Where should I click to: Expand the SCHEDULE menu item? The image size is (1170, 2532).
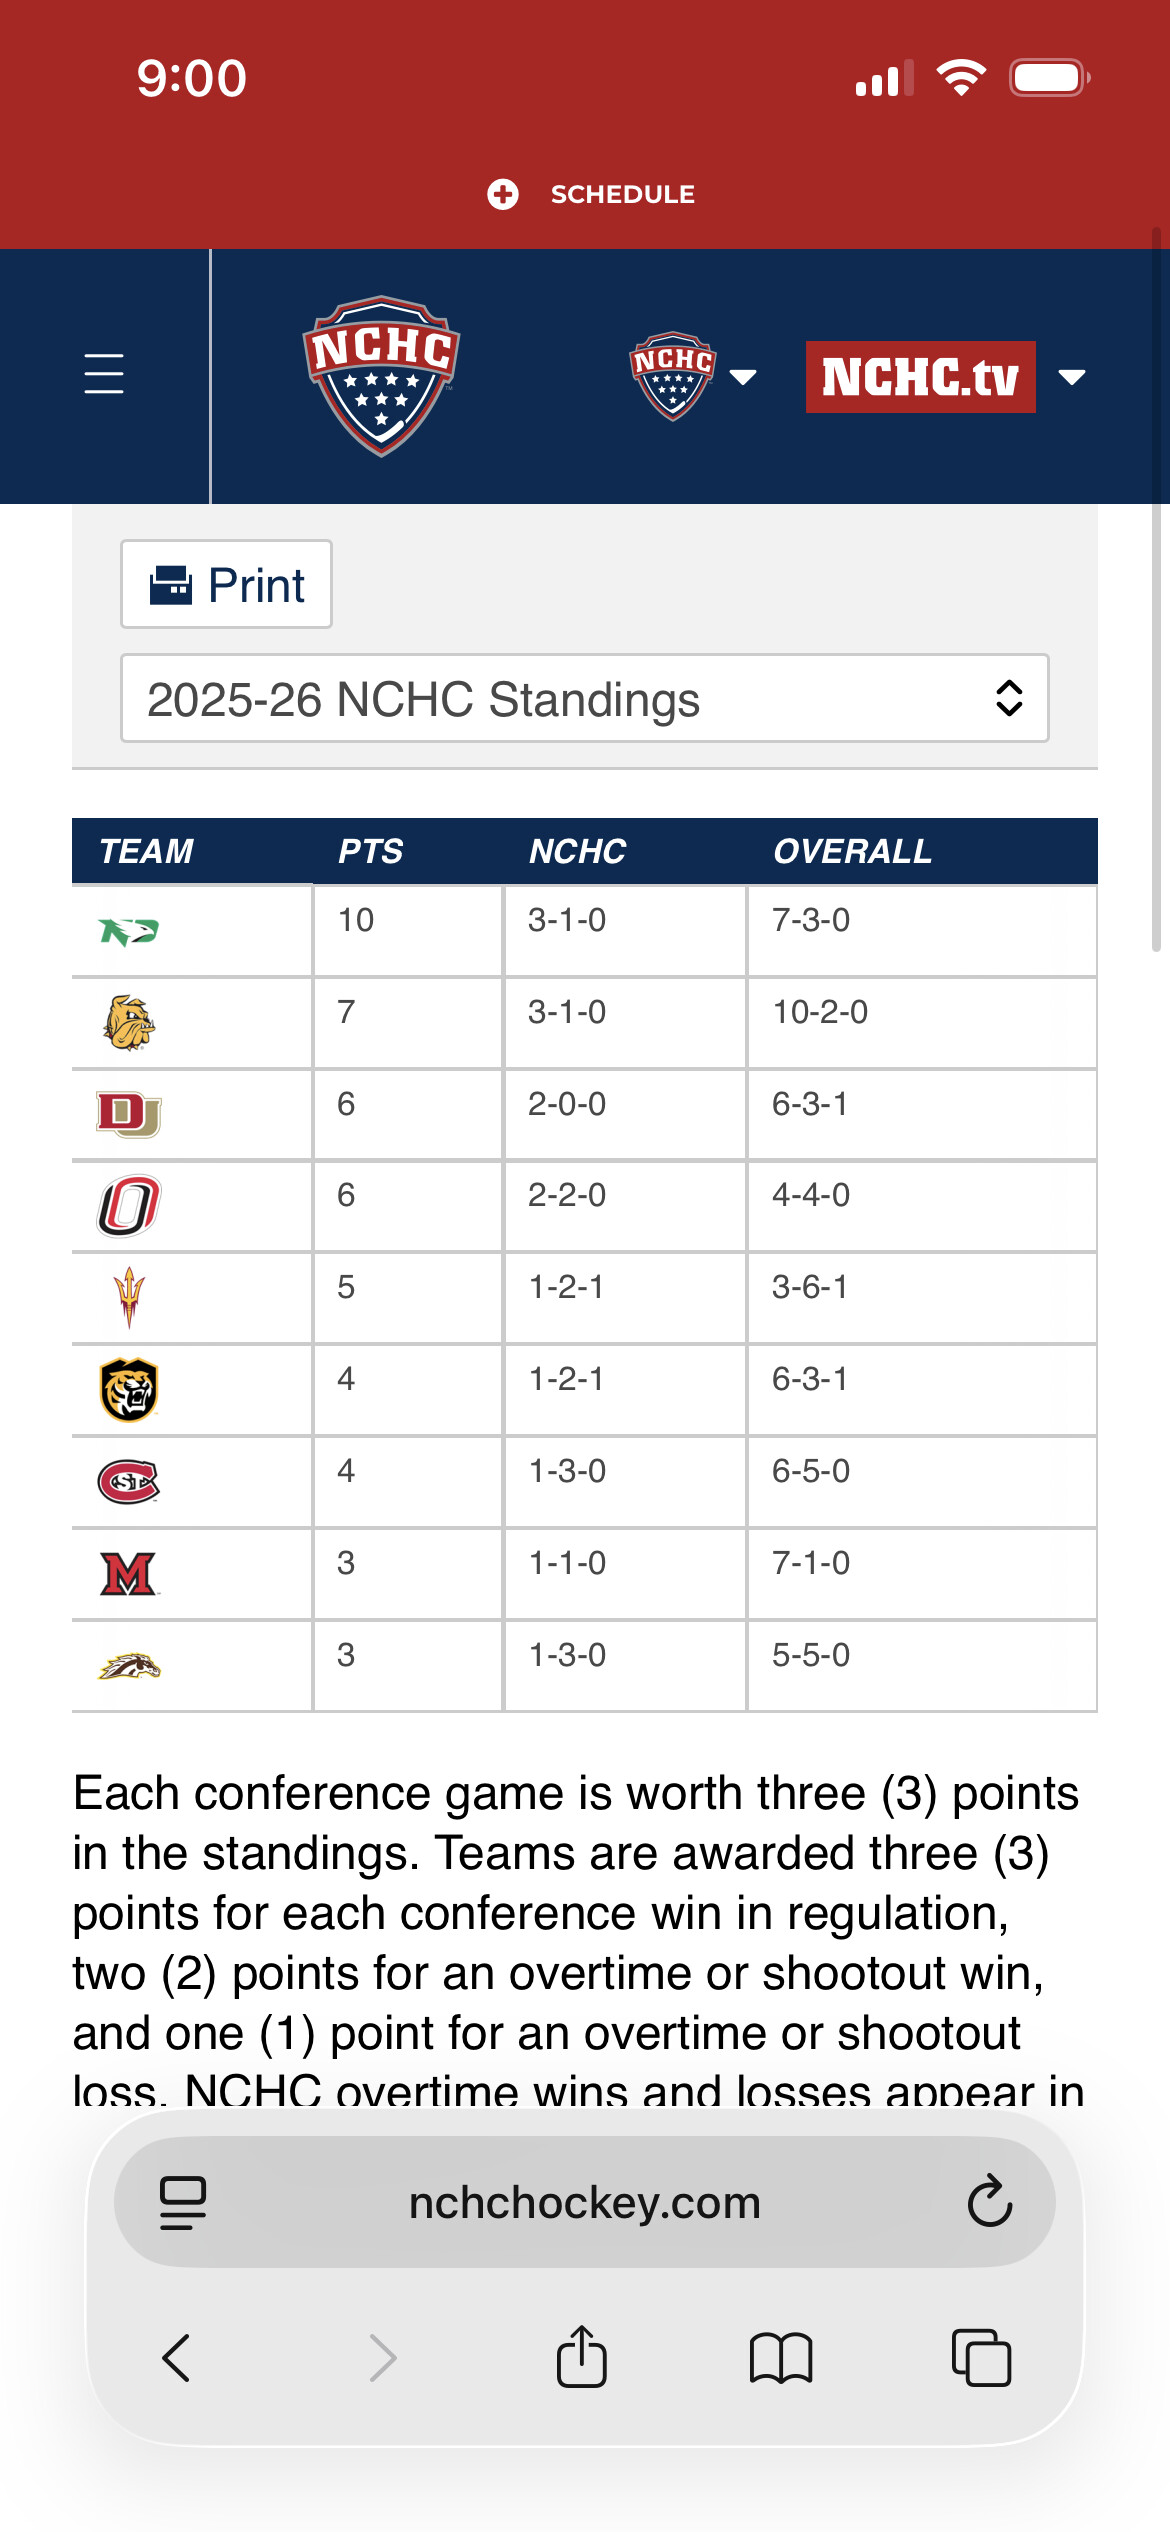coord(592,194)
